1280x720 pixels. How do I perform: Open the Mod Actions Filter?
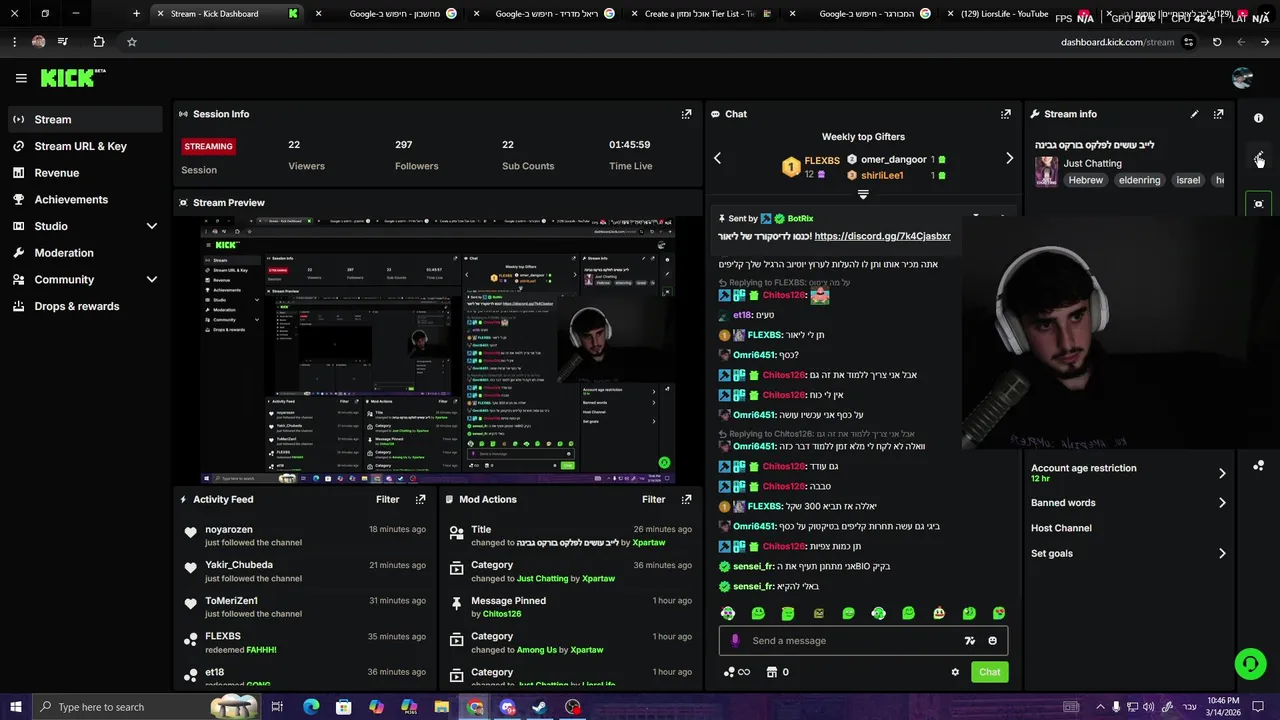point(653,499)
